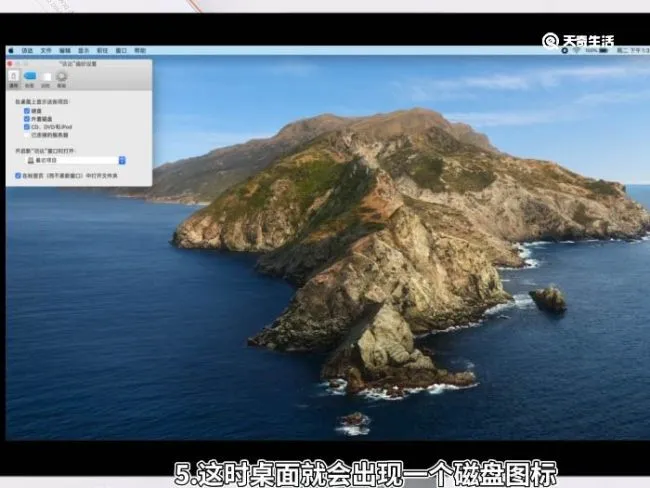This screenshot has height=488, width=650.
Task: Uncheck the 硬盘 (Hard disks) checkbox
Action: [x=27, y=111]
